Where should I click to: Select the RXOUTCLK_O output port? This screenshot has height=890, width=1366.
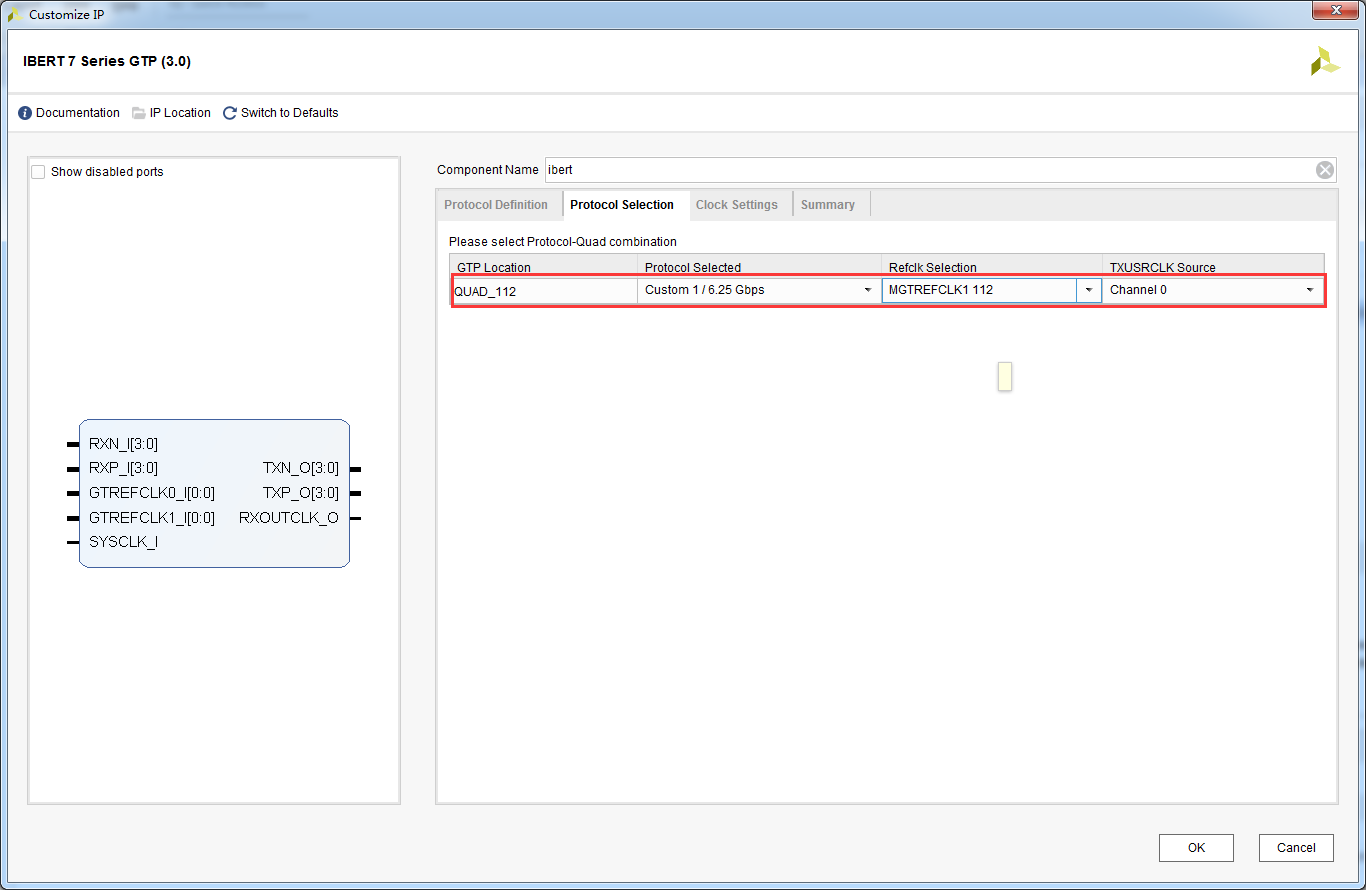pos(289,518)
